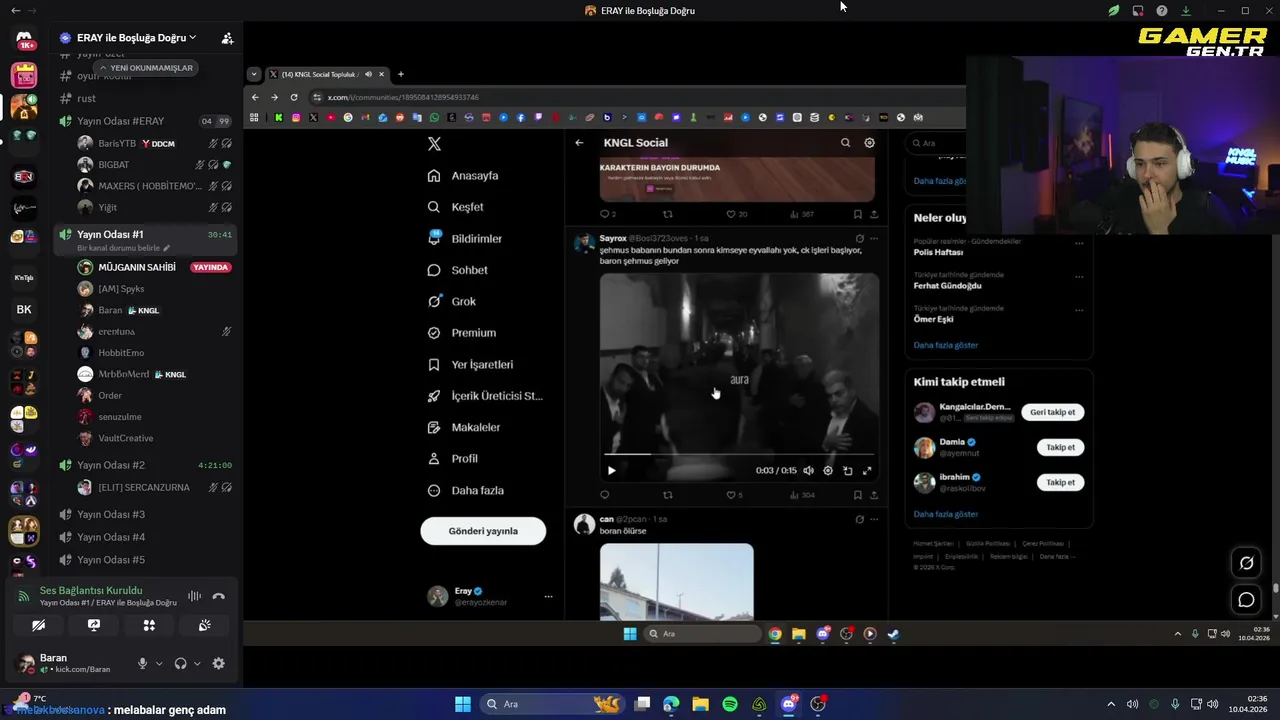Click Geri takip et for Kangalcılar
Image resolution: width=1280 pixels, height=720 pixels.
1053,412
